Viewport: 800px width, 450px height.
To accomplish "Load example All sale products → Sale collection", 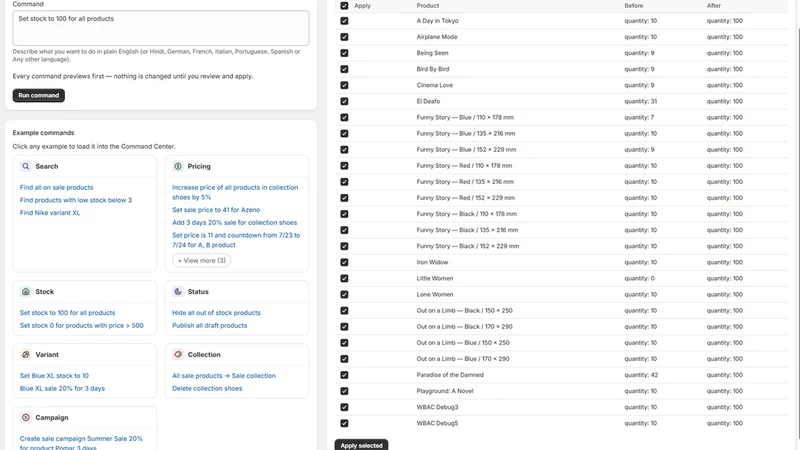I will [224, 376].
